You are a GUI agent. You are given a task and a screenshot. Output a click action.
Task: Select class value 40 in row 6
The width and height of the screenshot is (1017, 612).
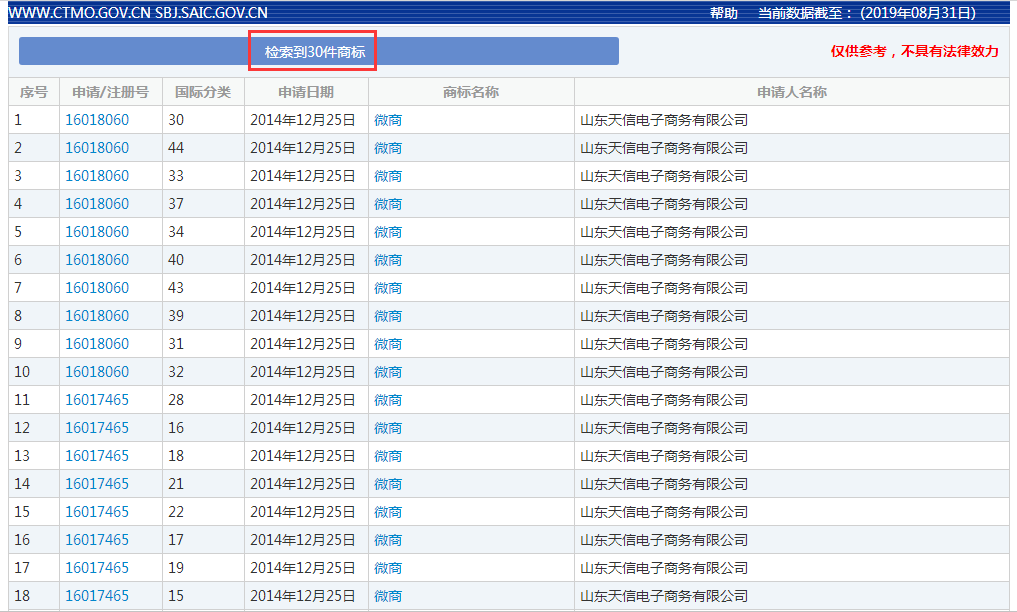pyautogui.click(x=176, y=260)
